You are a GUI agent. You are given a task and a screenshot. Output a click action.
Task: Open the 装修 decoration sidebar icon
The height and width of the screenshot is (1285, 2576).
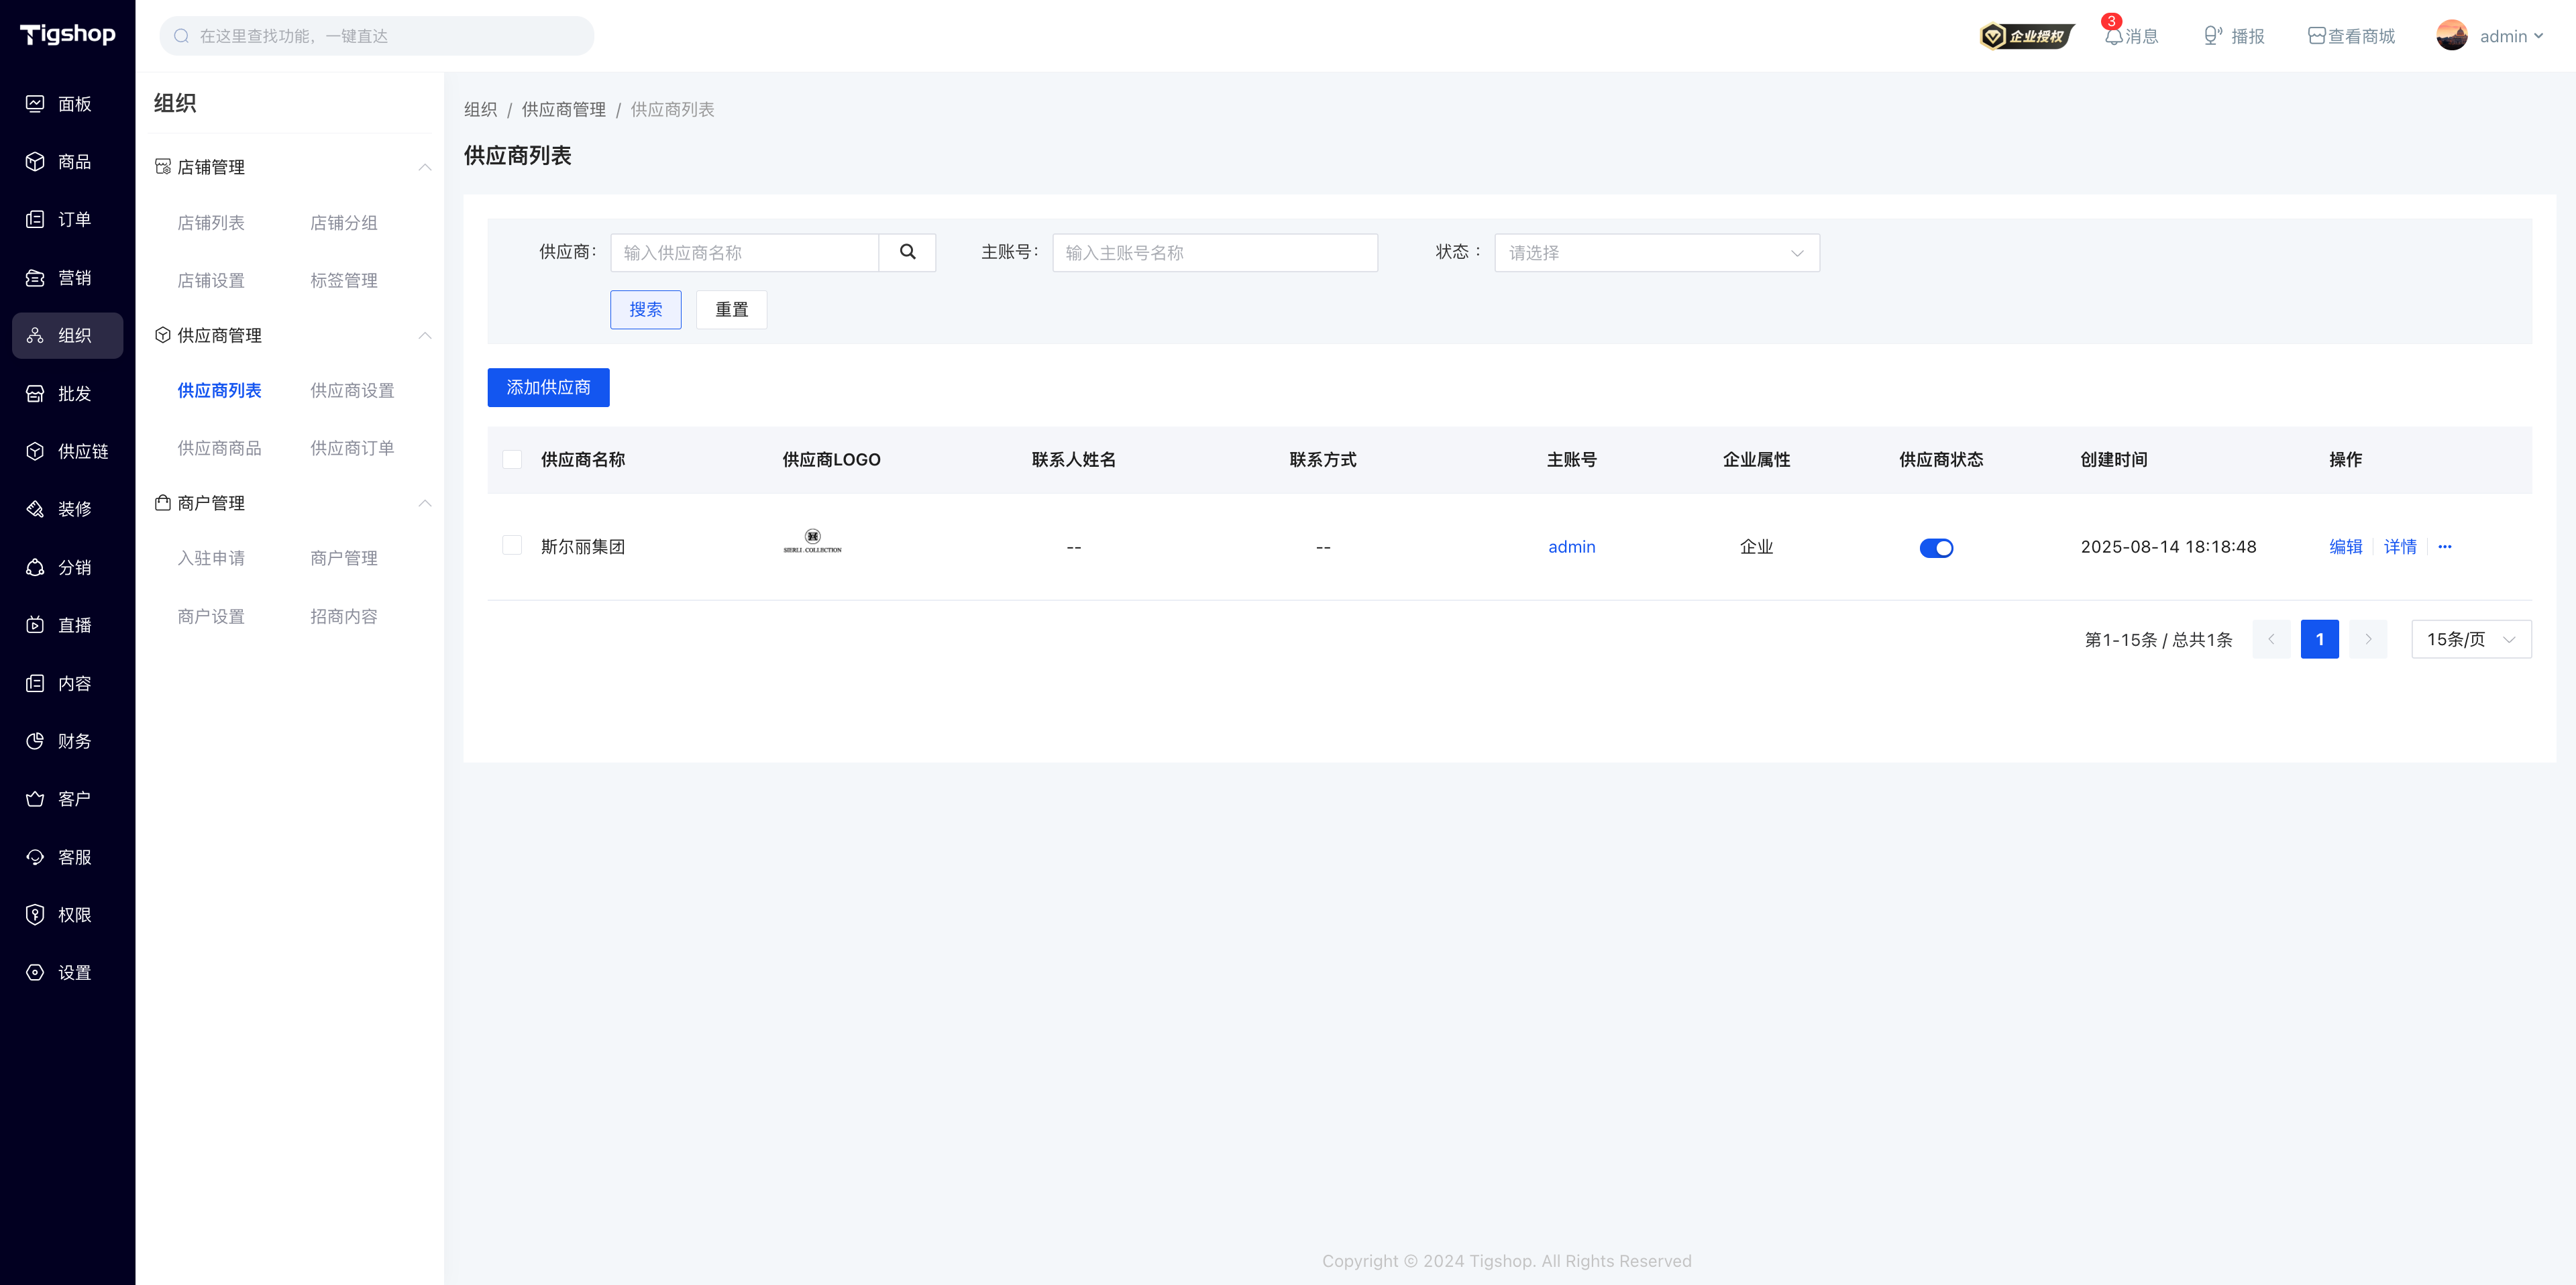pos(35,510)
